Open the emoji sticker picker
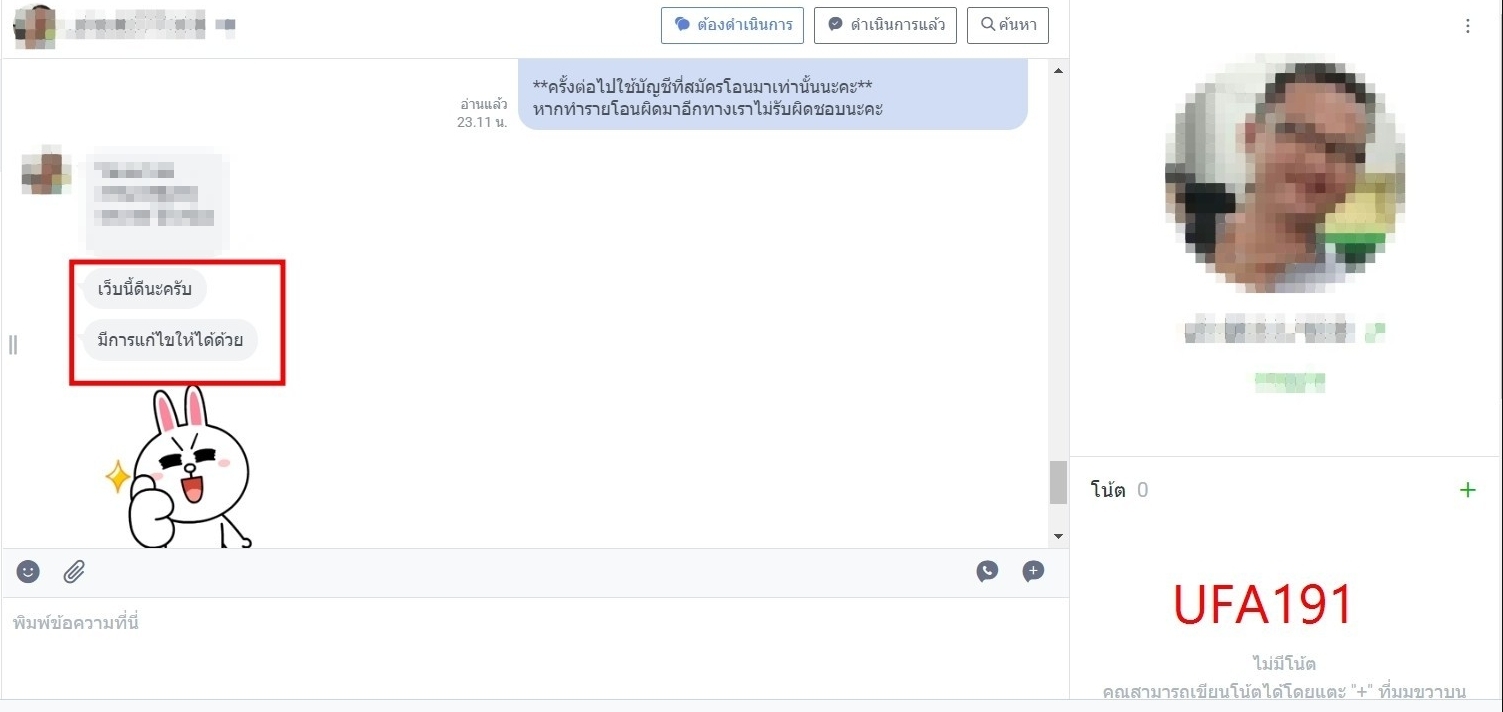The width and height of the screenshot is (1503, 712). [29, 572]
